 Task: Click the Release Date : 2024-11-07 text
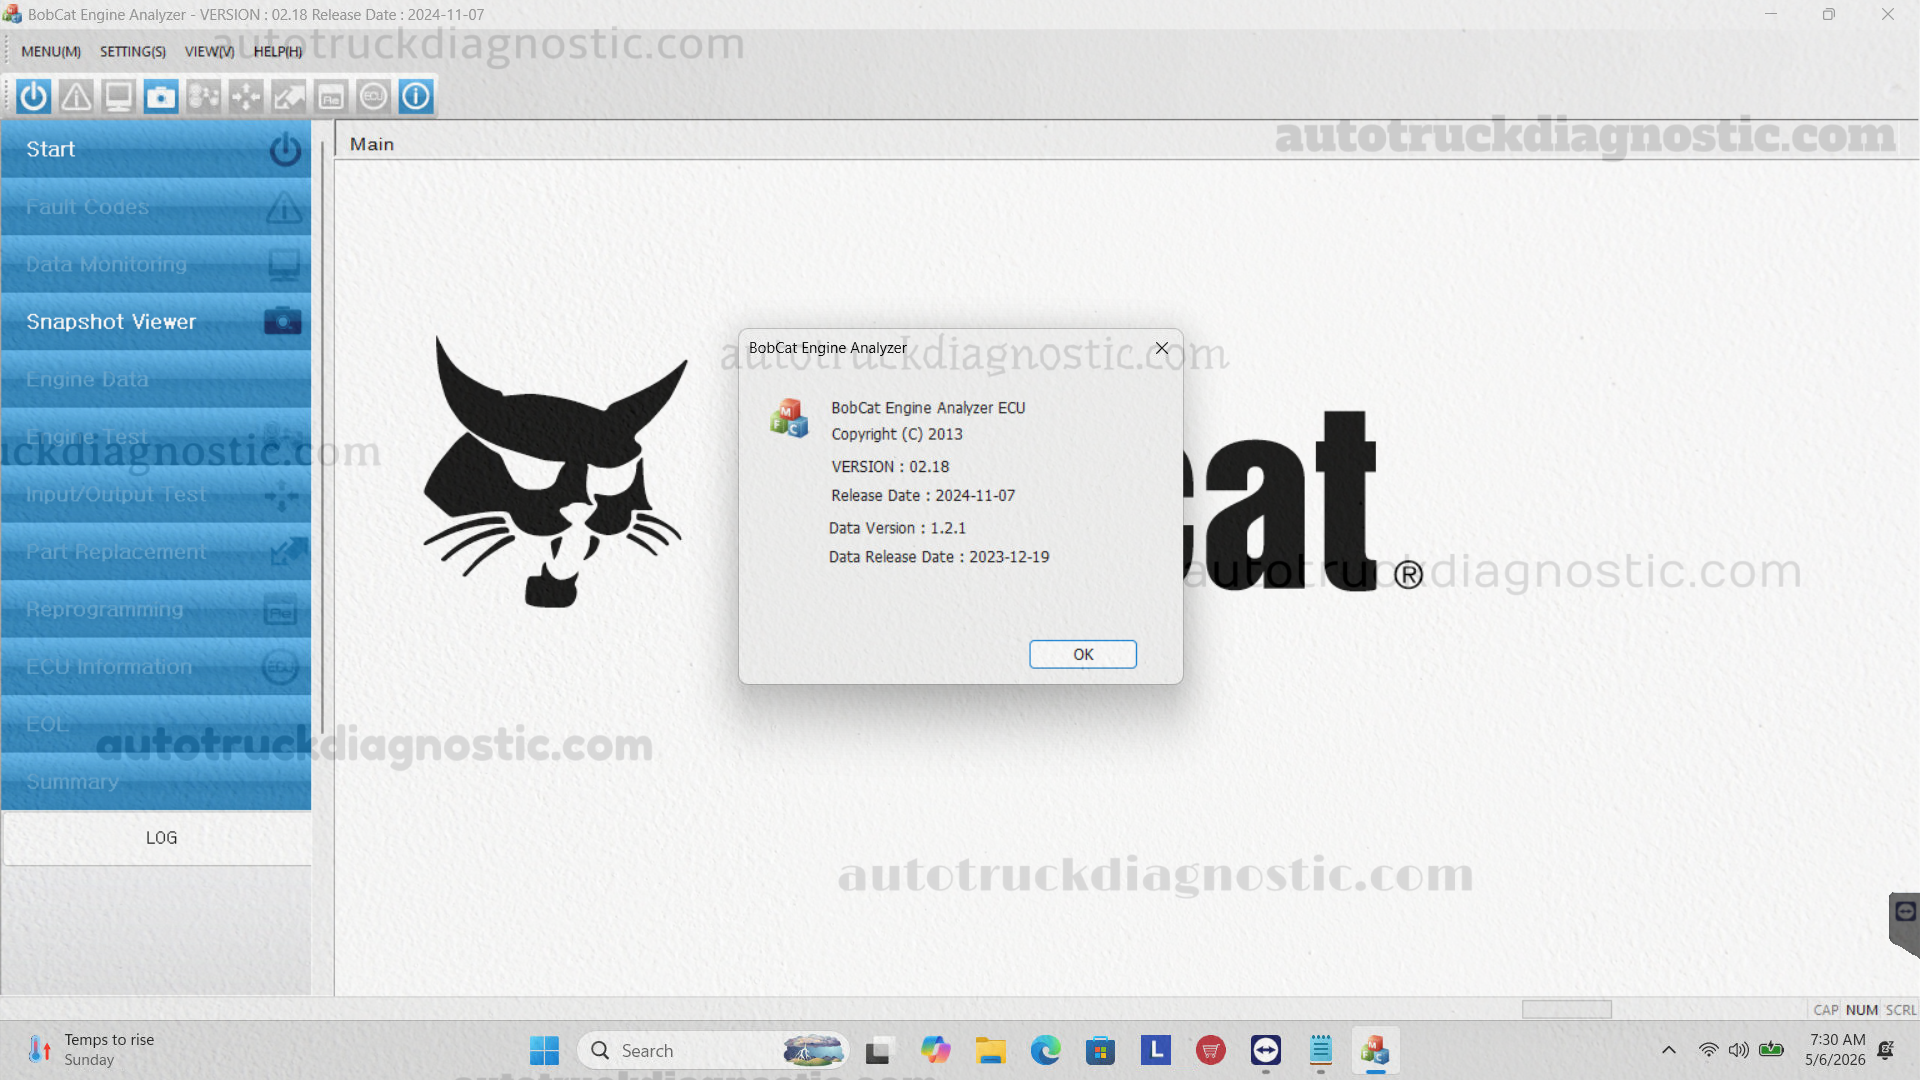tap(923, 496)
